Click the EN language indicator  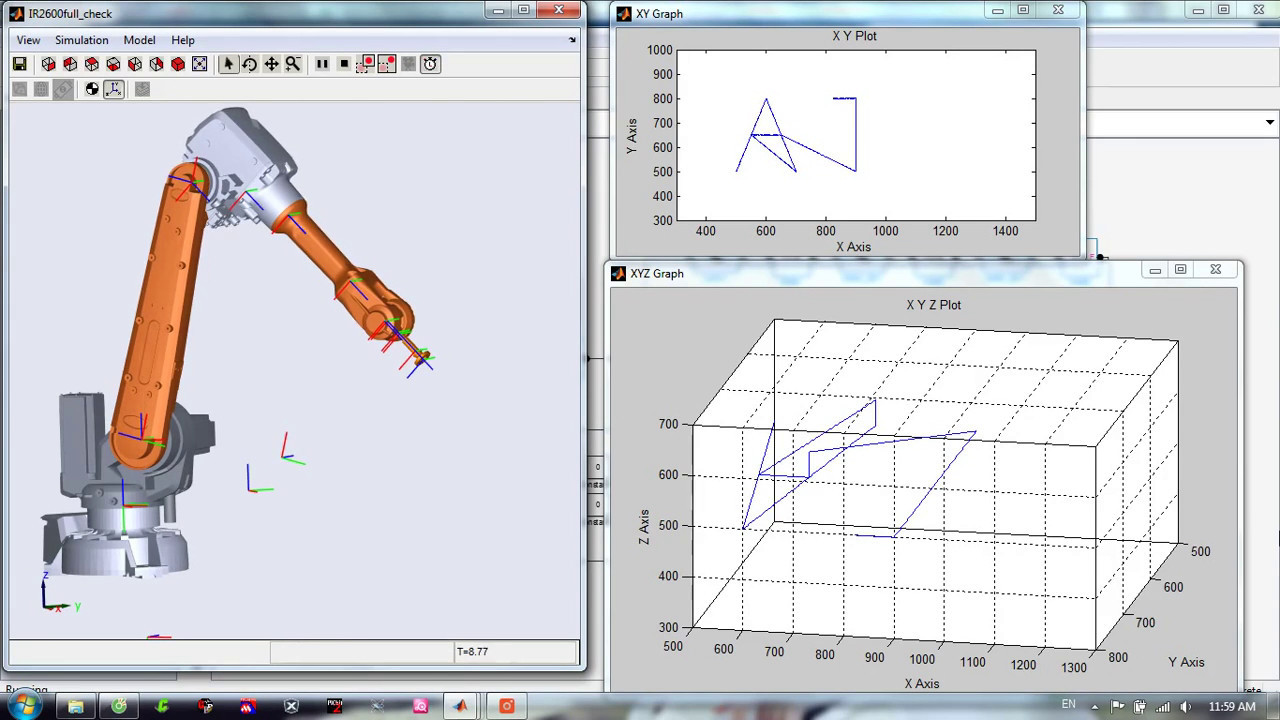(1068, 705)
